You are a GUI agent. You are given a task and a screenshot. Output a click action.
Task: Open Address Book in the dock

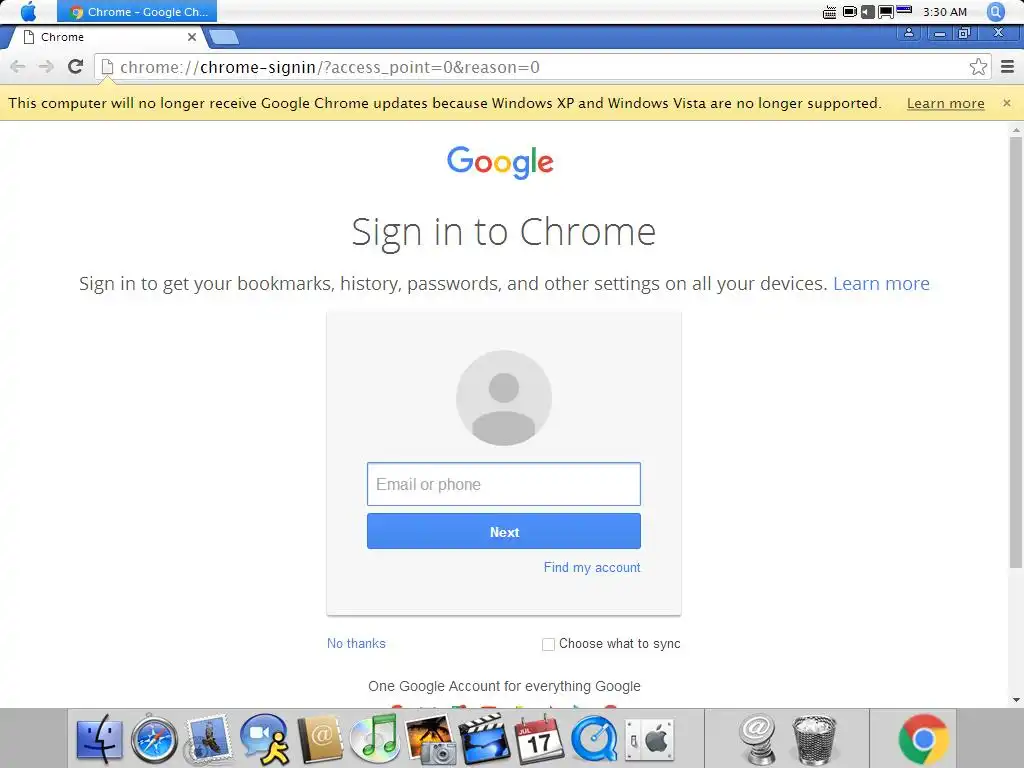point(320,740)
